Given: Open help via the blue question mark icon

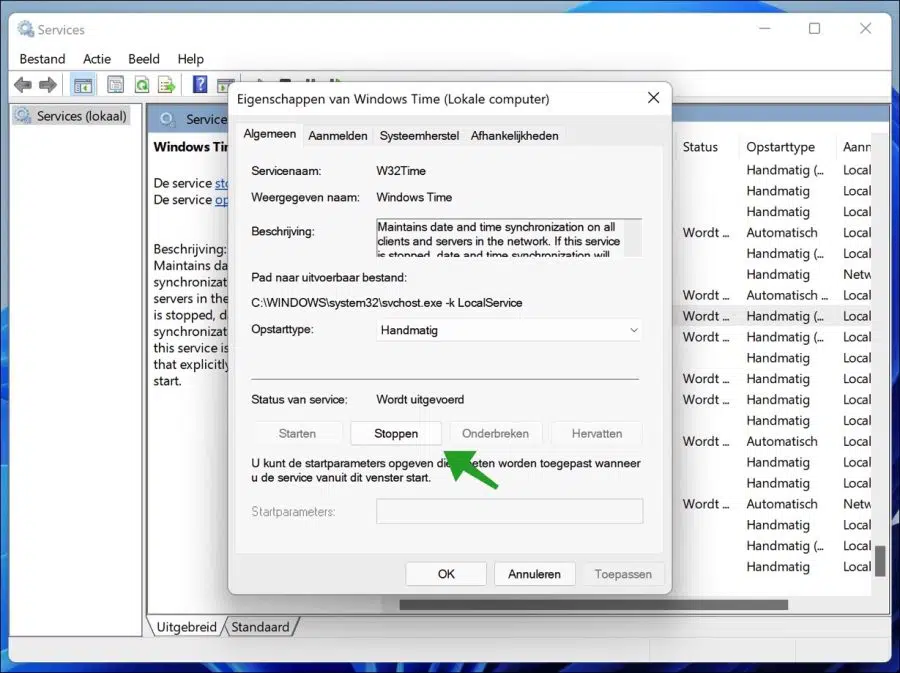Looking at the screenshot, I should pos(200,84).
